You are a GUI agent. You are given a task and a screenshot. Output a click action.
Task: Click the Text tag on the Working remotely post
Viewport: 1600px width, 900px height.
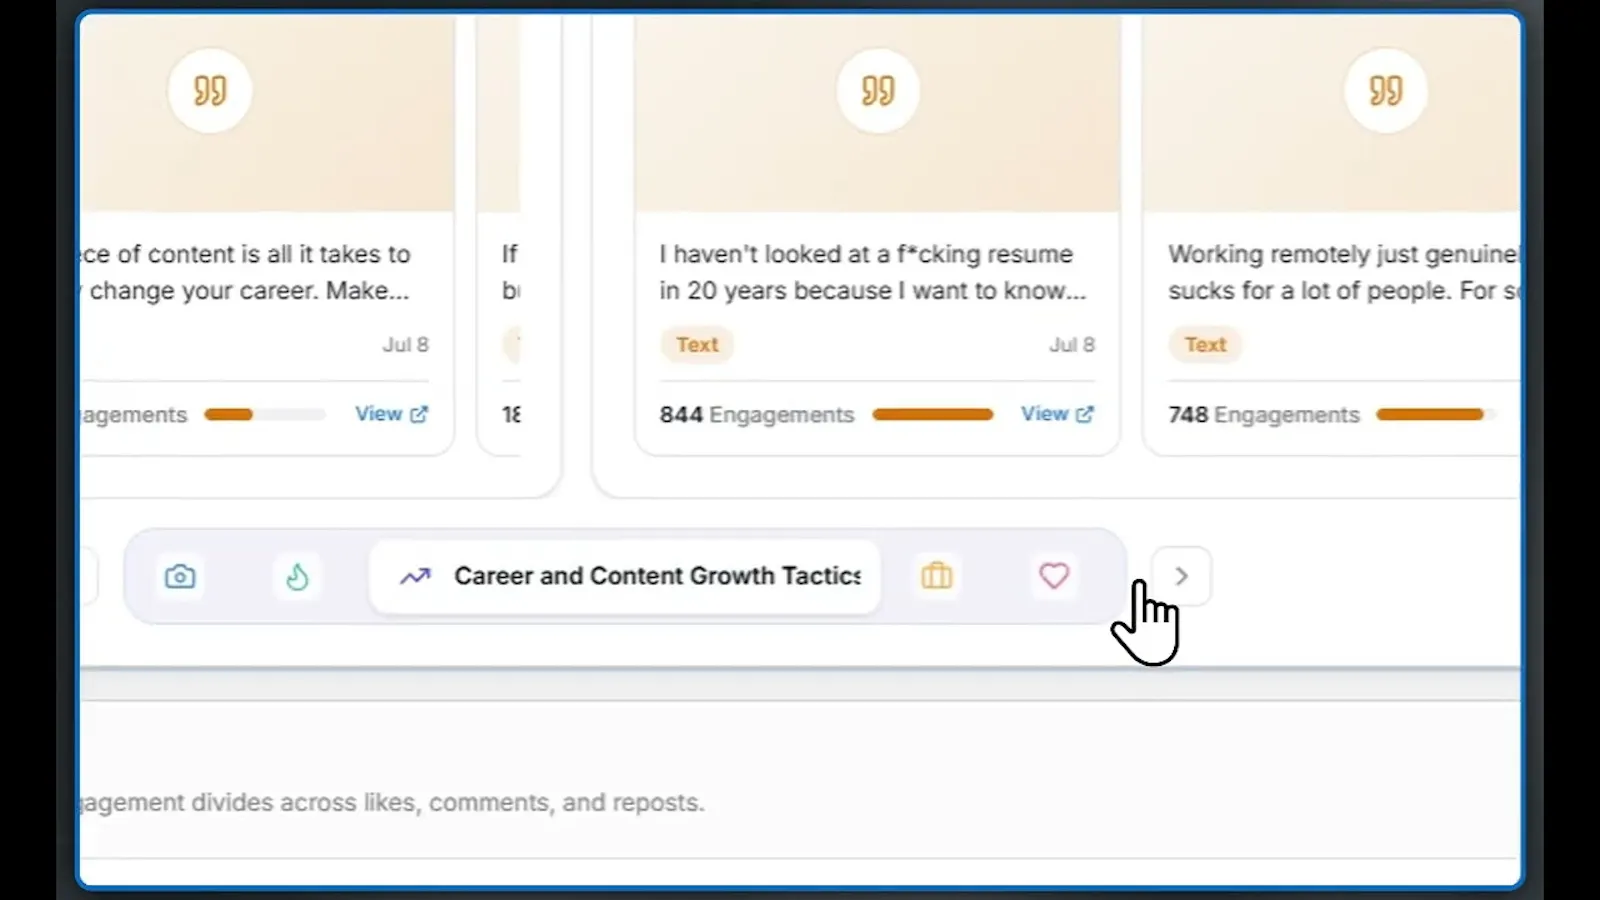tap(1205, 344)
